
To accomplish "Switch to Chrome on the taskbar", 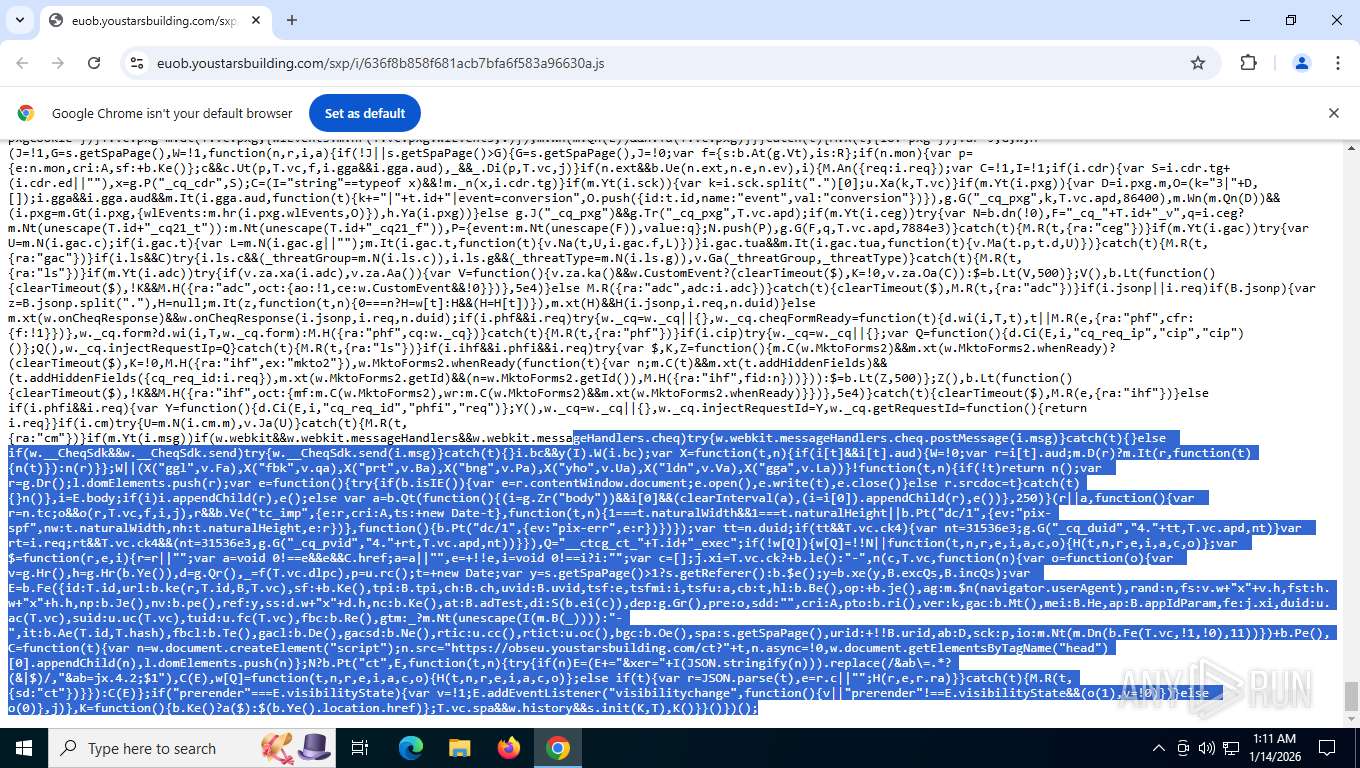I will click(x=557, y=748).
